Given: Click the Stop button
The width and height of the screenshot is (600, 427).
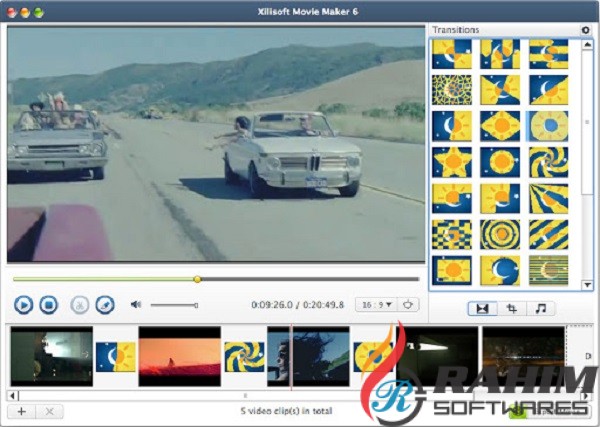Looking at the screenshot, I should 49,305.
